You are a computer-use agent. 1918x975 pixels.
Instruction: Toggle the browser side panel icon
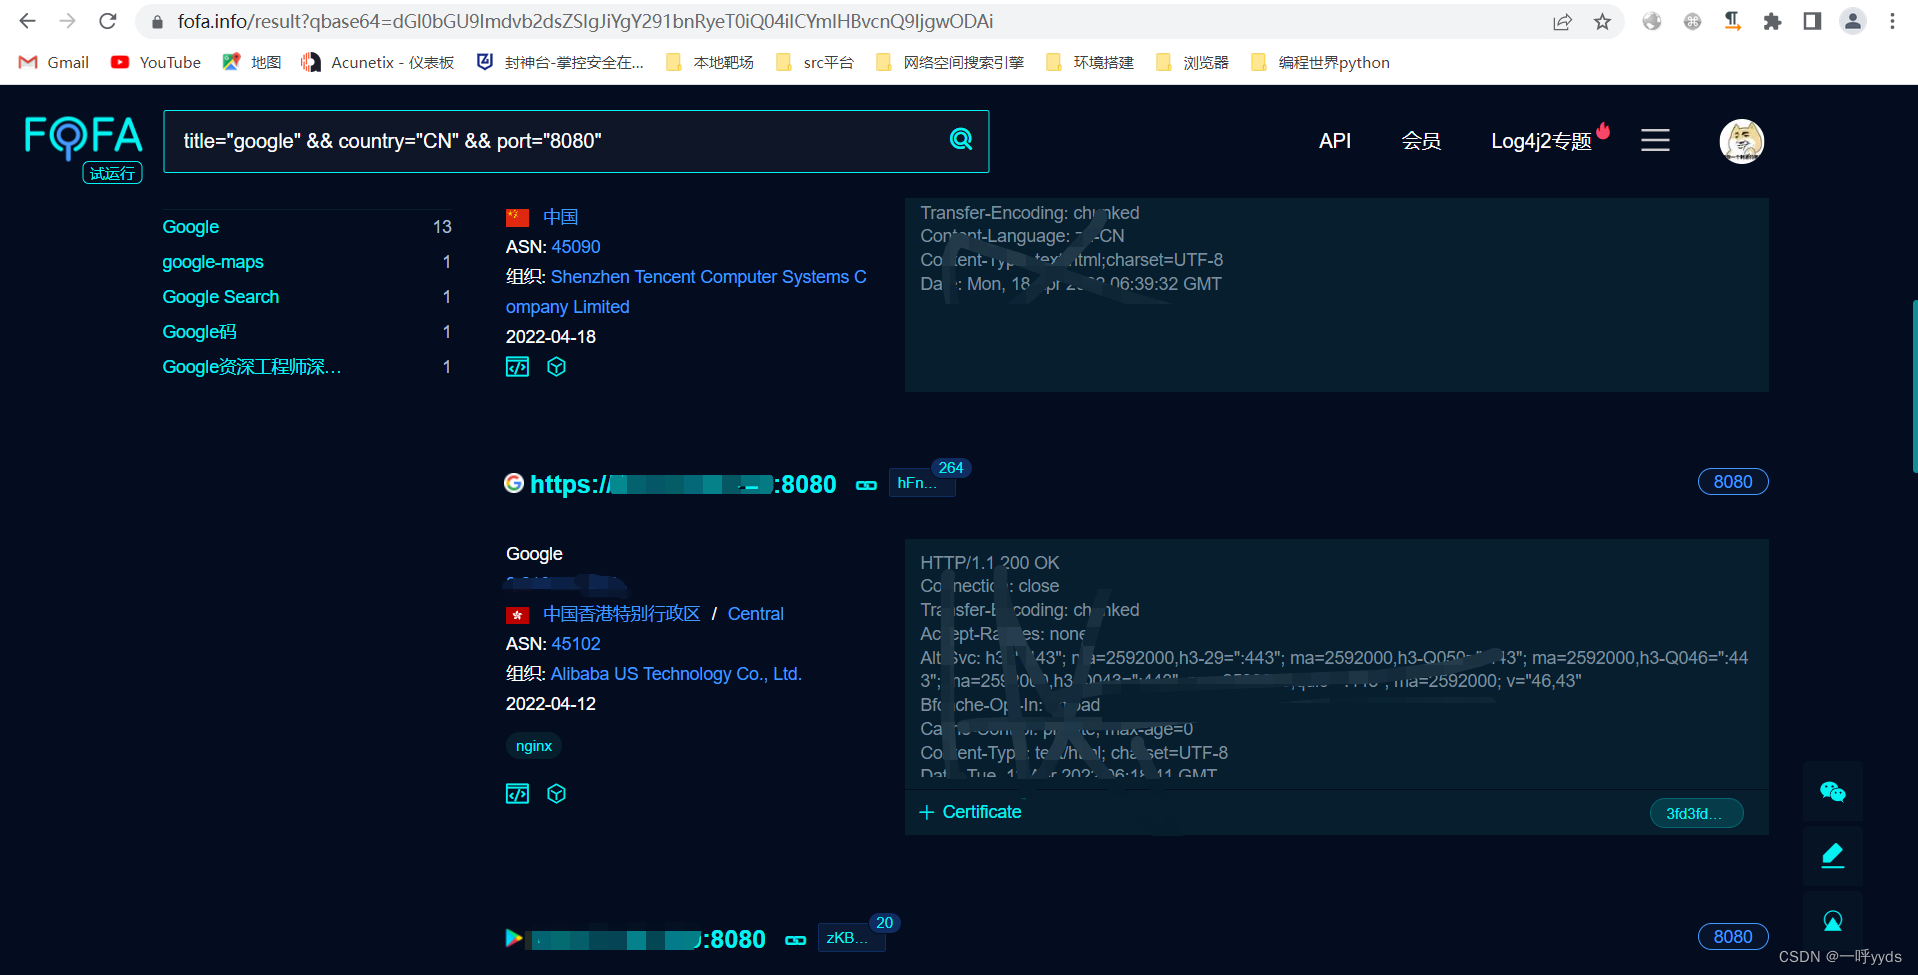pyautogui.click(x=1812, y=21)
